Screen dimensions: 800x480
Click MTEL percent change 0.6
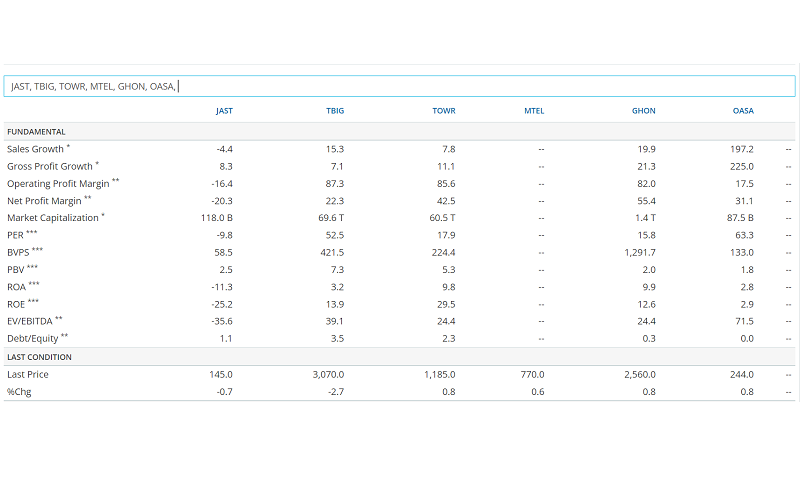tap(538, 392)
